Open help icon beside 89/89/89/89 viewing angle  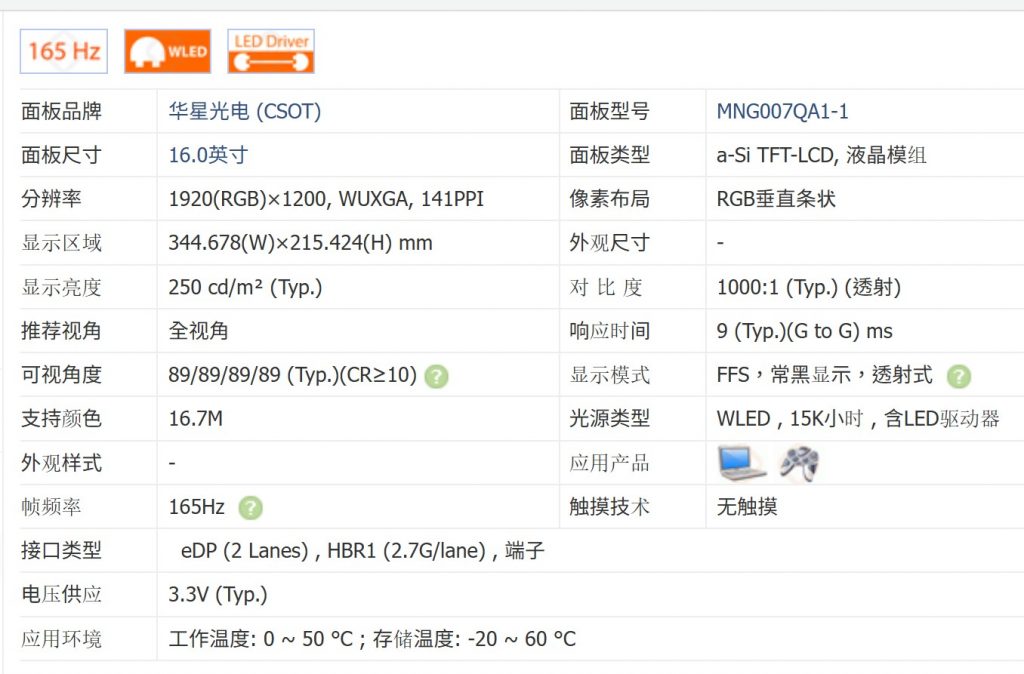(x=436, y=376)
